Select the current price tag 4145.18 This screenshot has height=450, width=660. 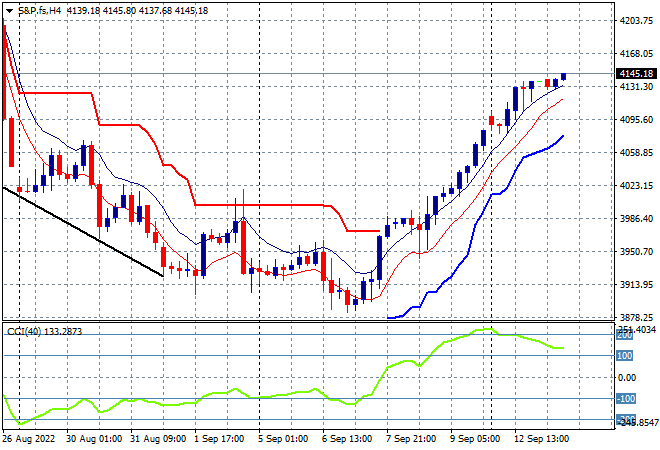636,74
